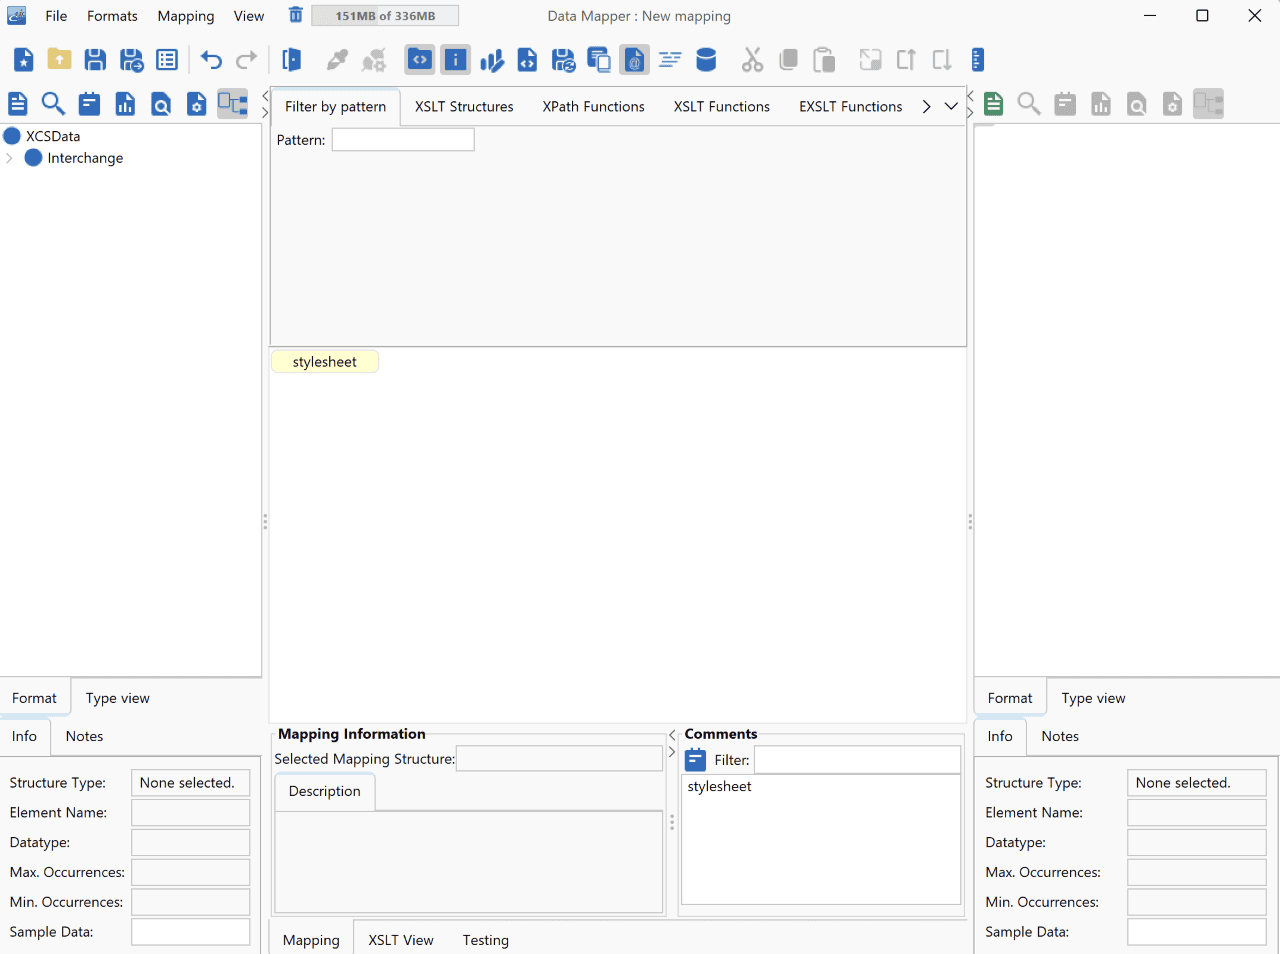Screen dimensions: 1280x954
Task: Toggle the source panel tree-structure view button
Action: [x=233, y=103]
